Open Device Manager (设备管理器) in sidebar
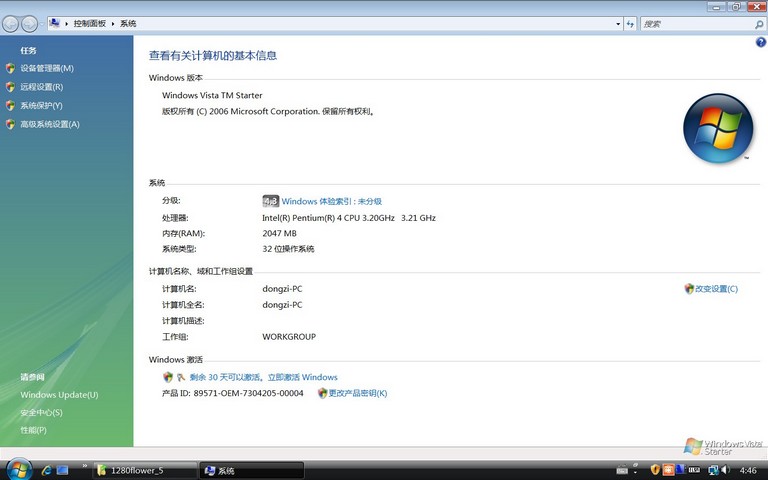Image resolution: width=768 pixels, height=480 pixels. coord(47,68)
